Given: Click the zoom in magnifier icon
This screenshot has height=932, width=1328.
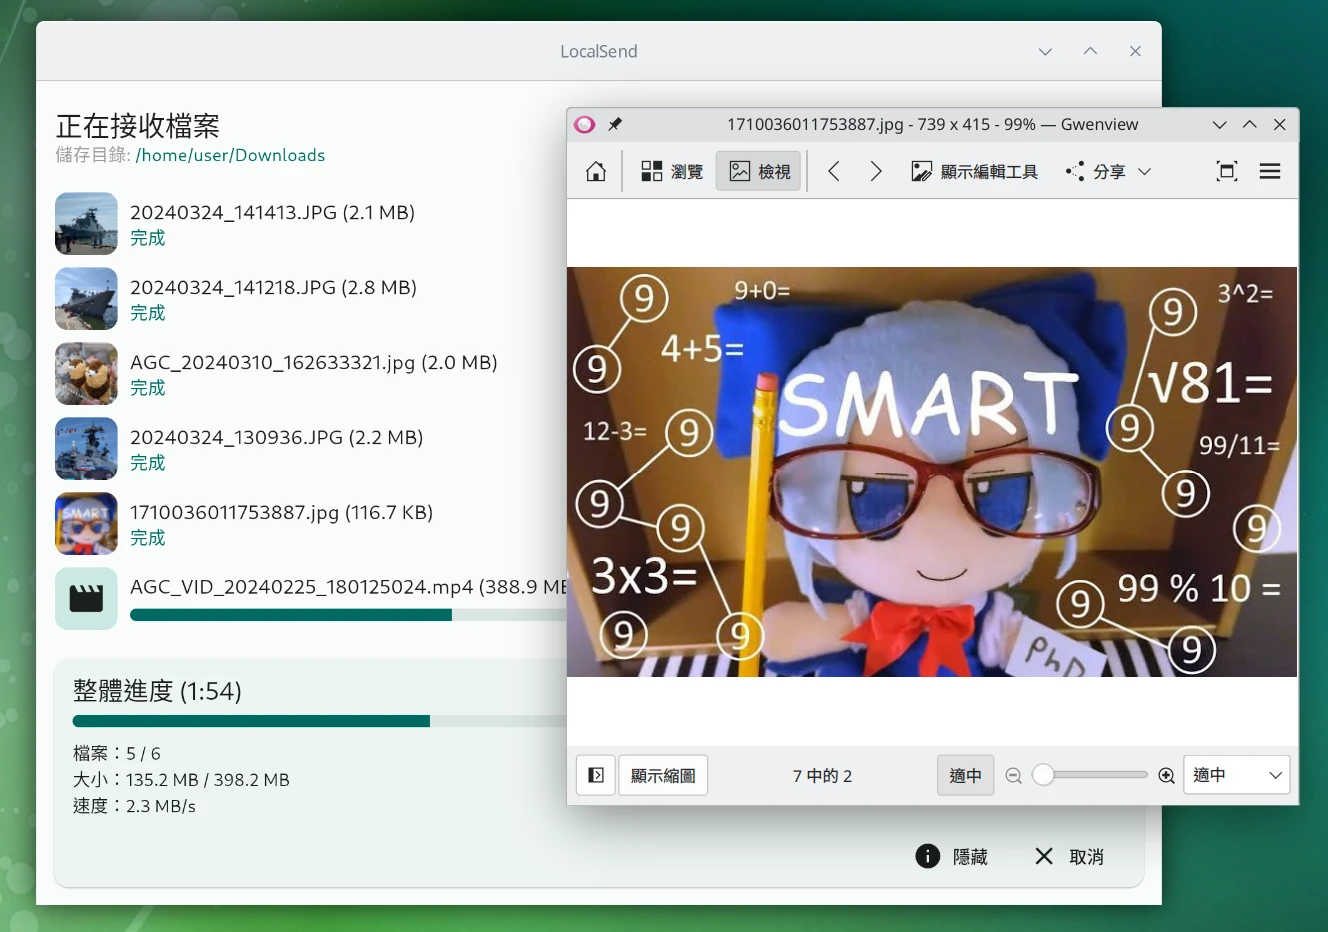Looking at the screenshot, I should click(1166, 776).
